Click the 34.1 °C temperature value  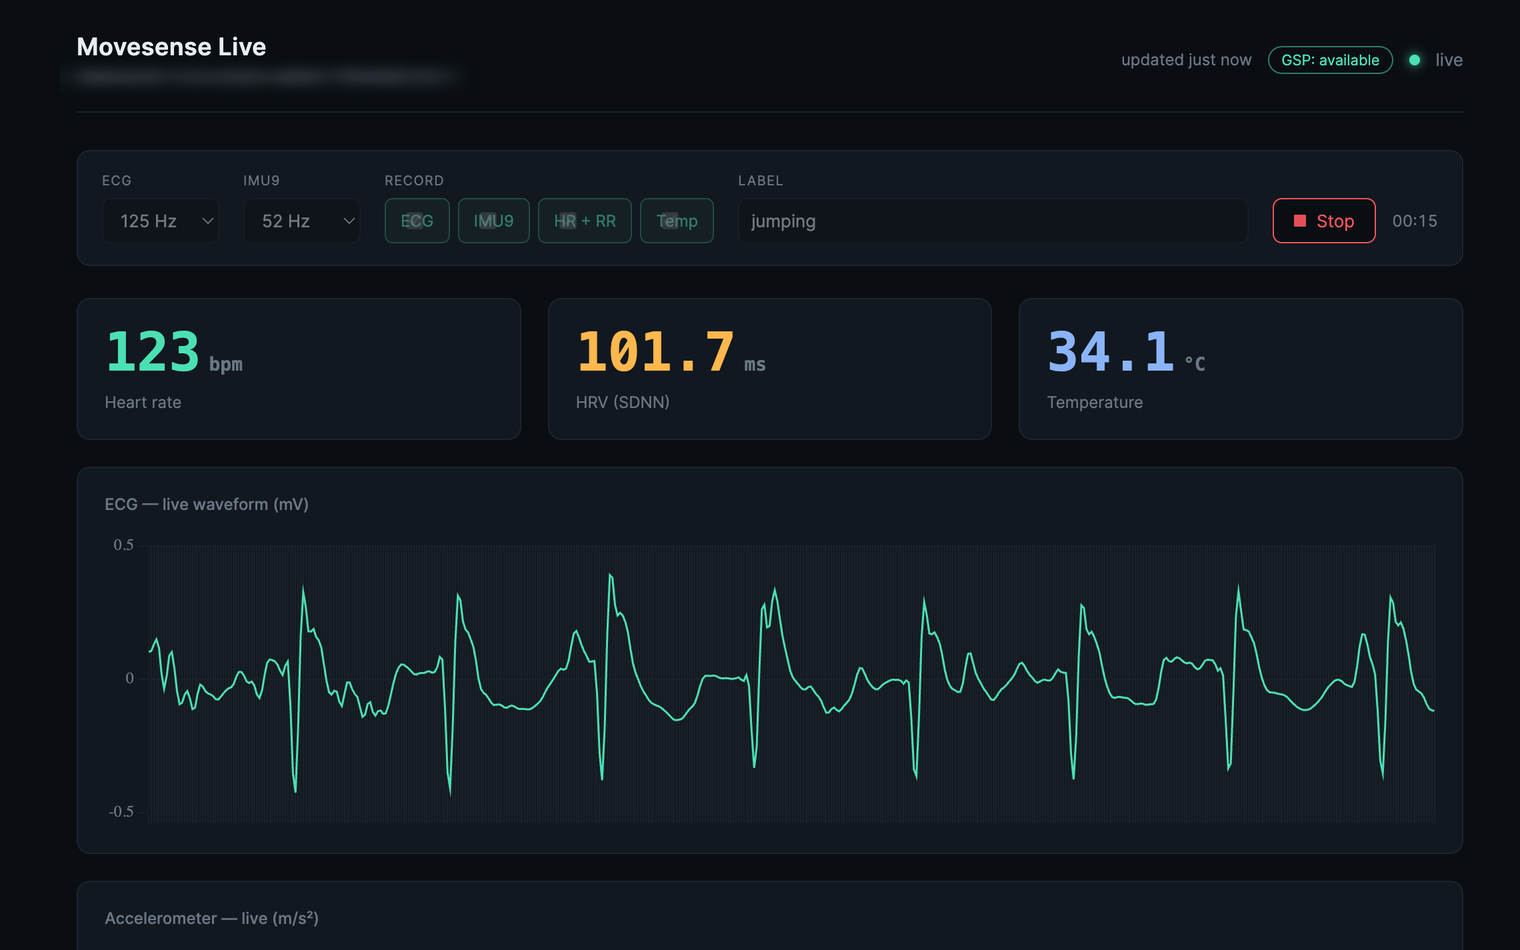(1126, 352)
